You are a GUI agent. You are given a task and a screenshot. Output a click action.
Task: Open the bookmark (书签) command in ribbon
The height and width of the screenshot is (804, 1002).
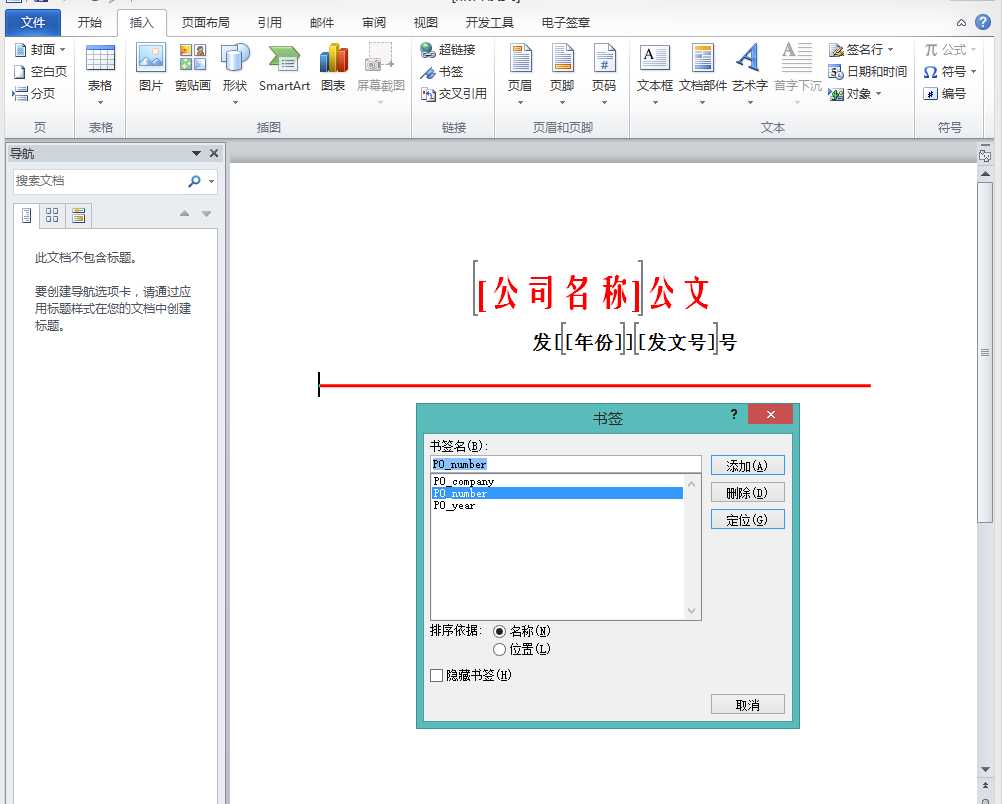(442, 72)
